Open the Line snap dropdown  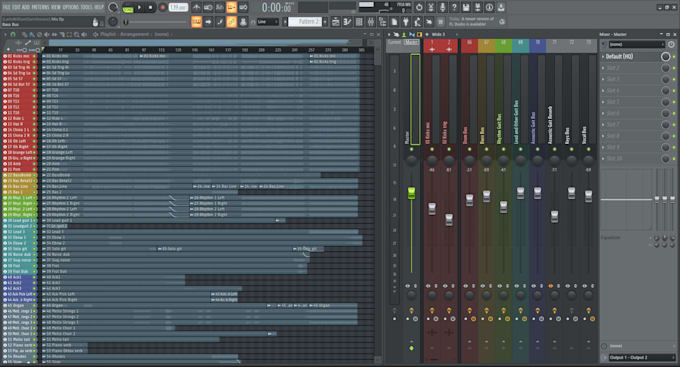(268, 22)
